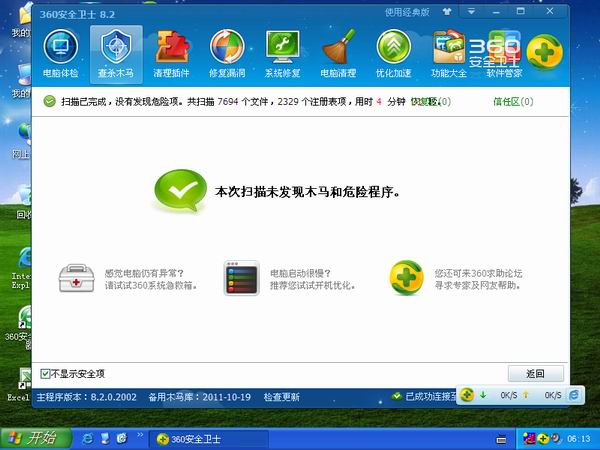Open 恢复区(0) link
Screen dimensions: 600x450
click(x=431, y=101)
